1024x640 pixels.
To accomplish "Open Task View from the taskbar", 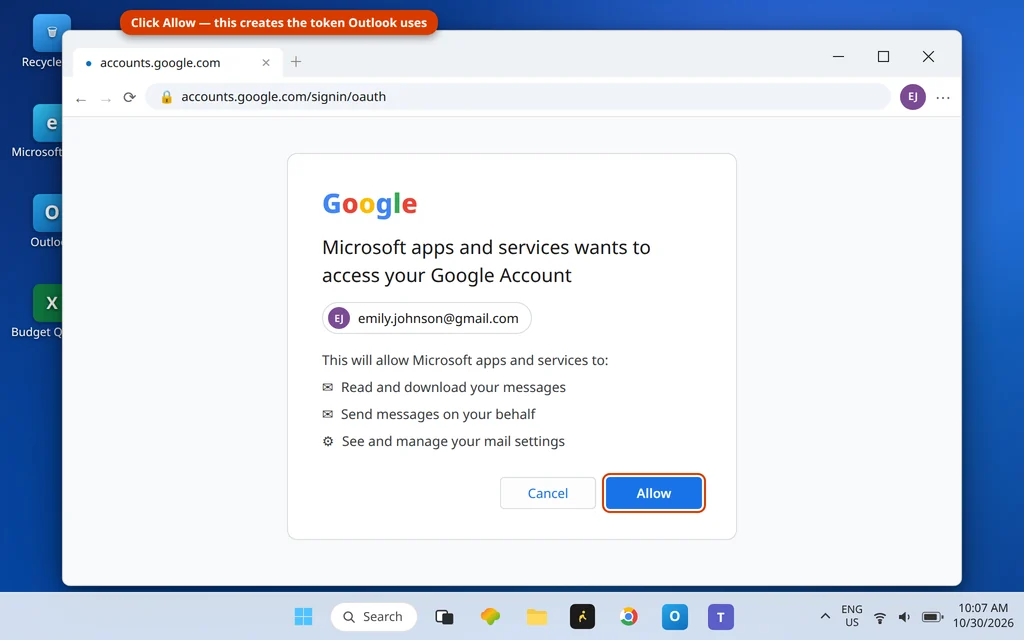I will [444, 616].
